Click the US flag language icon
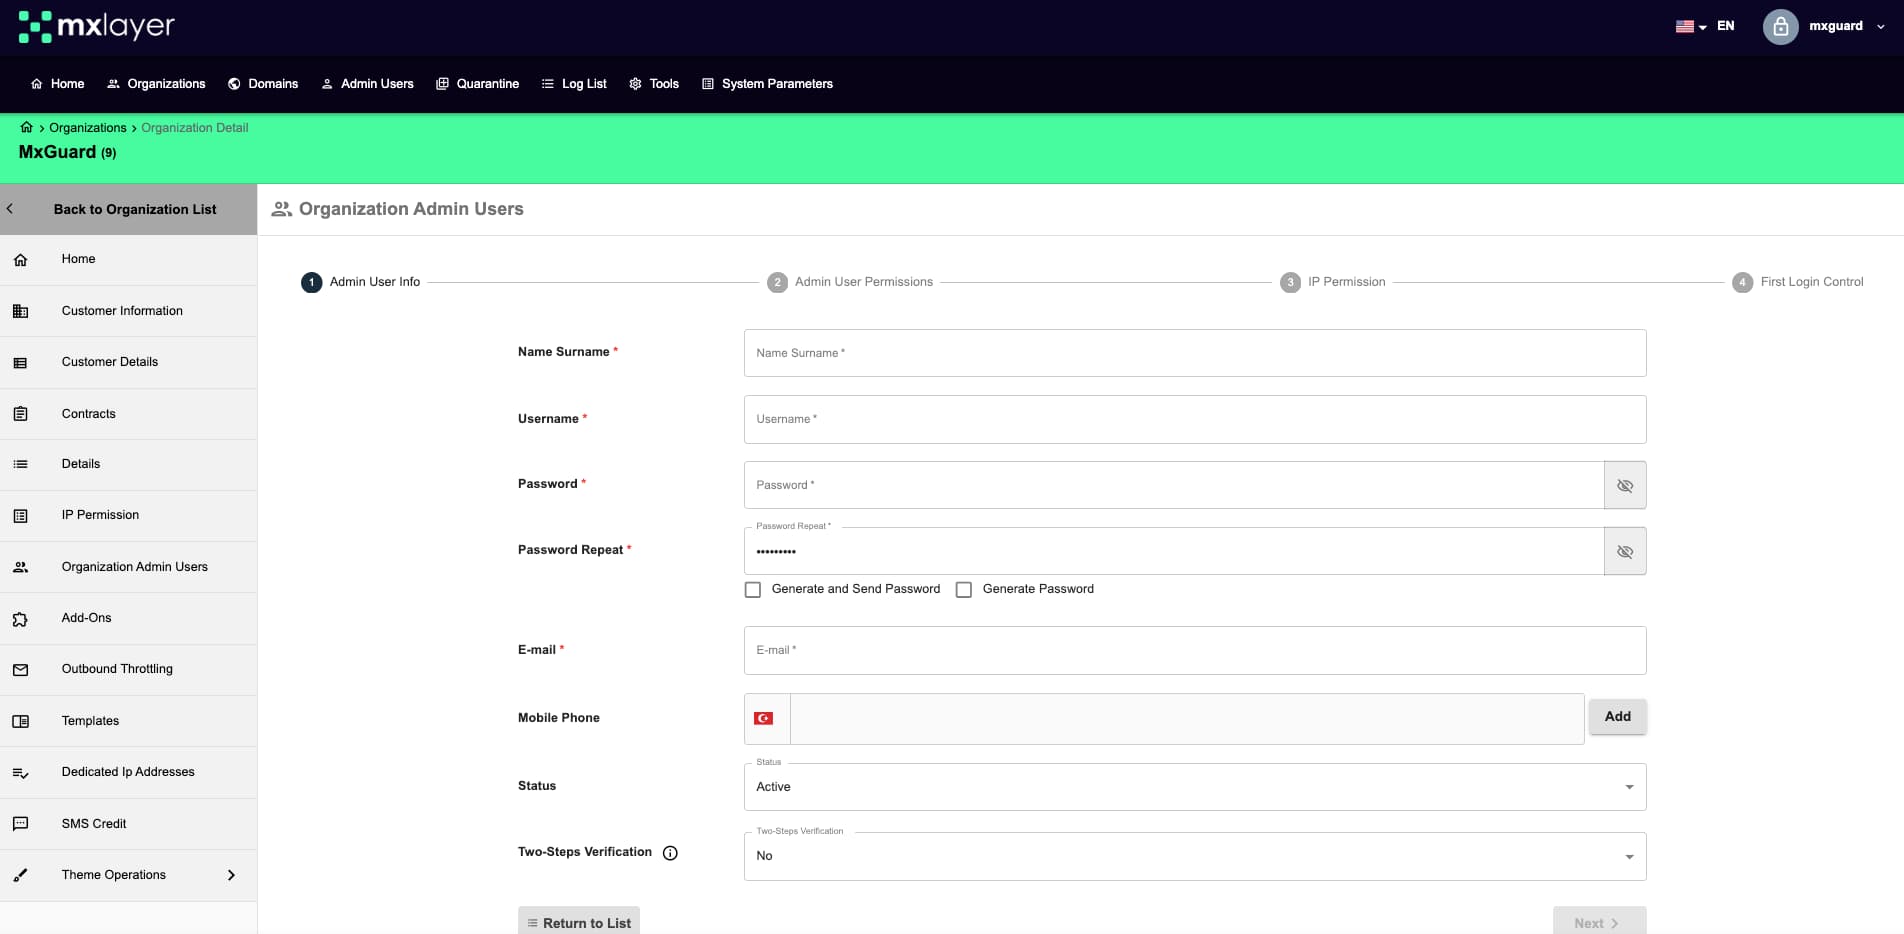Screen dimensions: 1904x934 point(1685,27)
